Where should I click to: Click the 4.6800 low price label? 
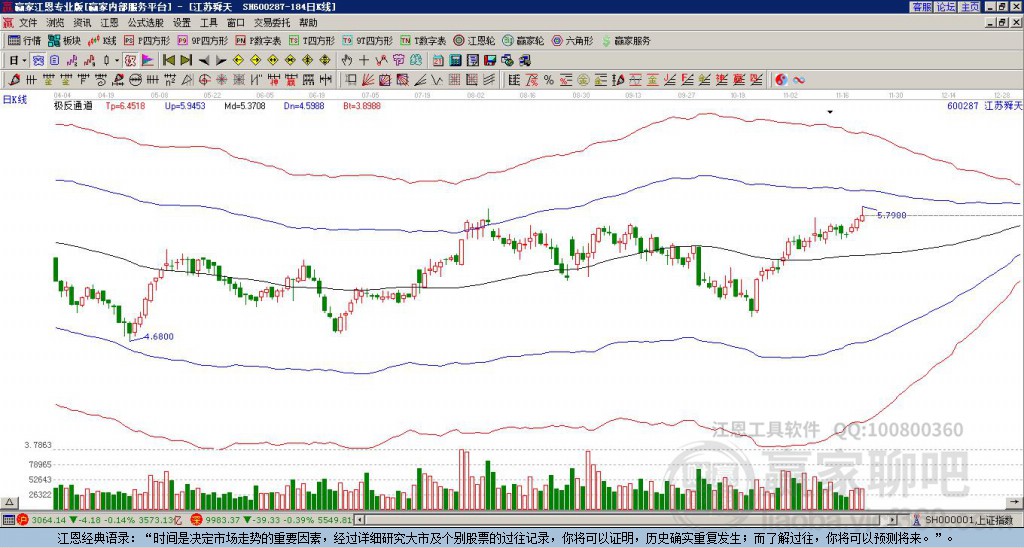[159, 336]
